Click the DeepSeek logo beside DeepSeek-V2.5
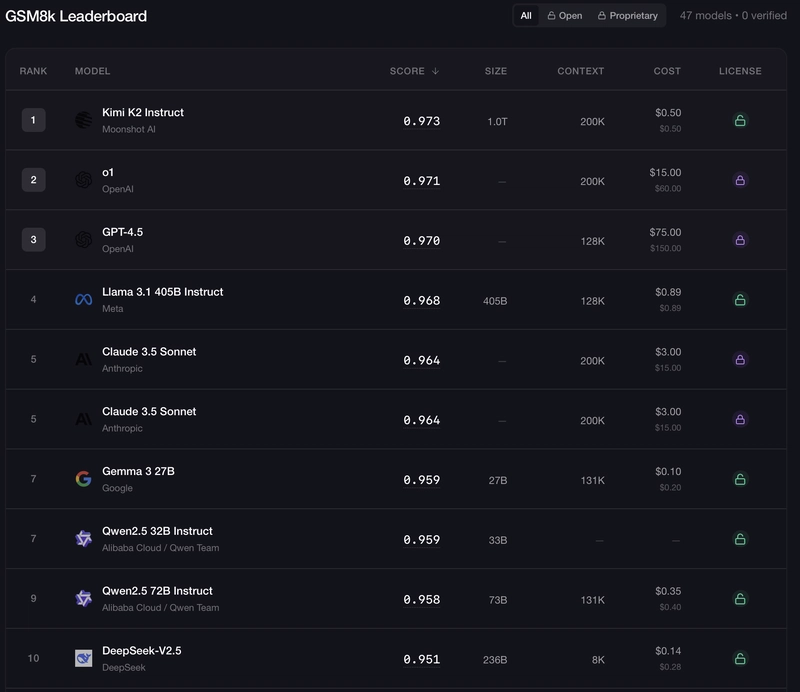The height and width of the screenshot is (692, 800). (x=83, y=658)
